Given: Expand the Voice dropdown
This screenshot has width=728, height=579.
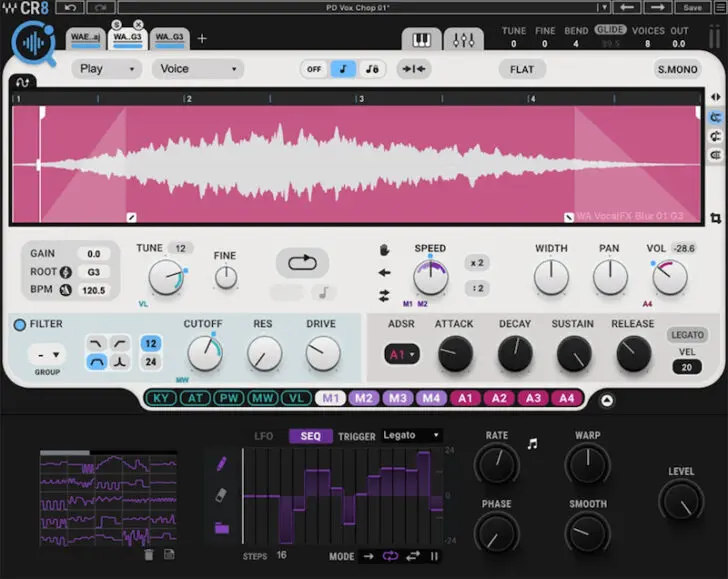Looking at the screenshot, I should 197,69.
